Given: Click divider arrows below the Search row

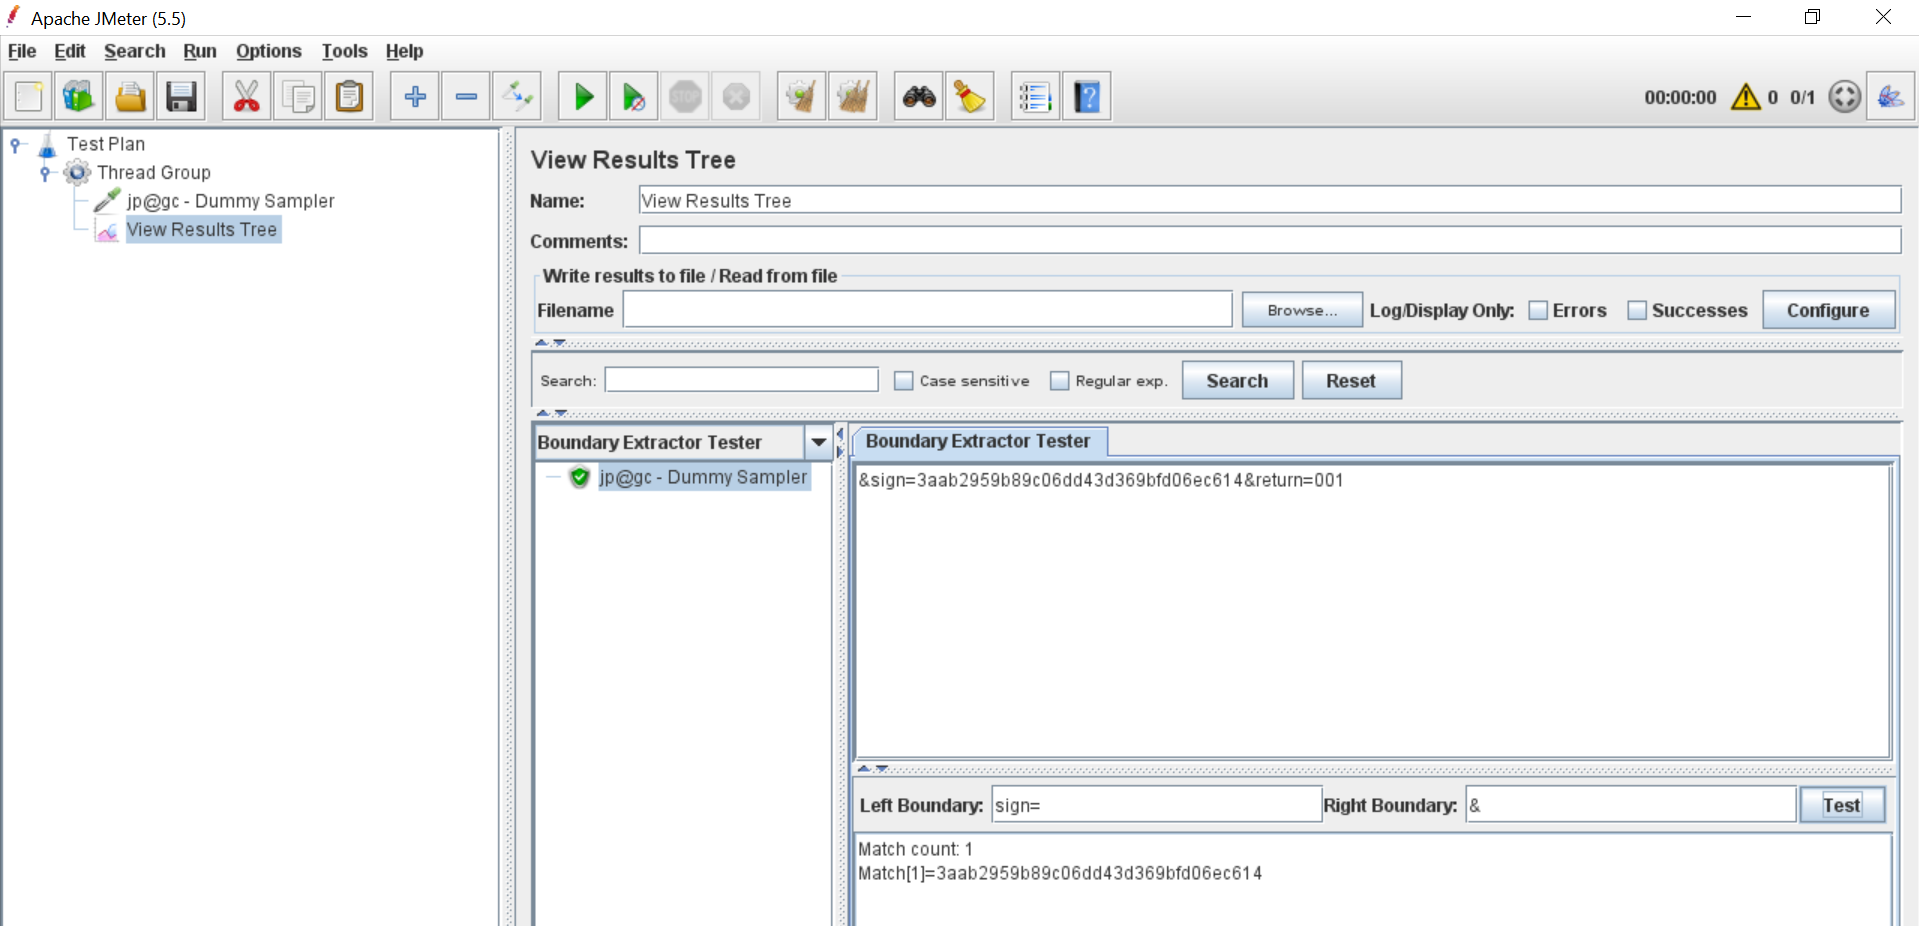Looking at the screenshot, I should pyautogui.click(x=551, y=412).
